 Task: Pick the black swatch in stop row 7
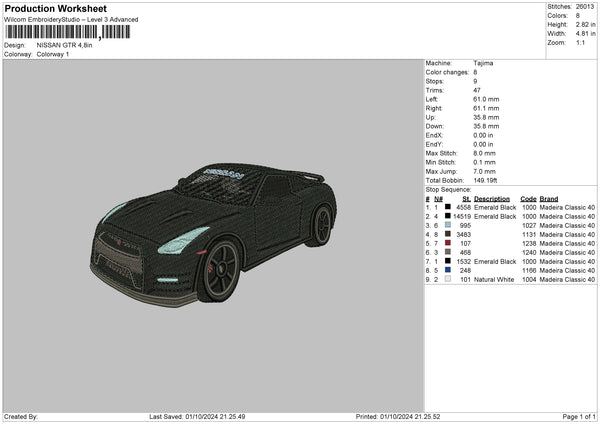click(x=447, y=261)
